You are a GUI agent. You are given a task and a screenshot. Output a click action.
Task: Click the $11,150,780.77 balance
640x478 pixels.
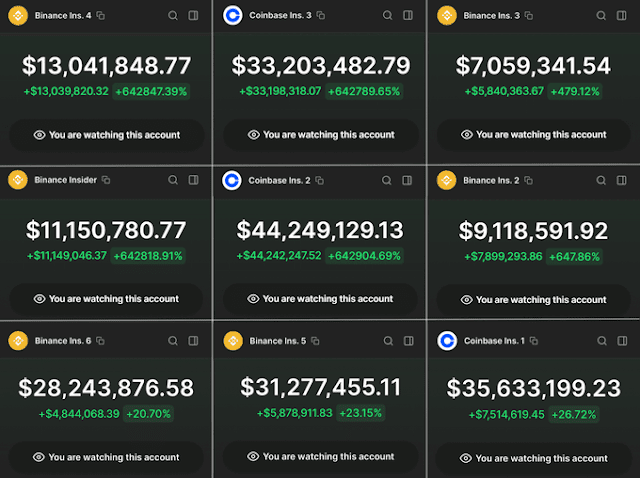(106, 230)
